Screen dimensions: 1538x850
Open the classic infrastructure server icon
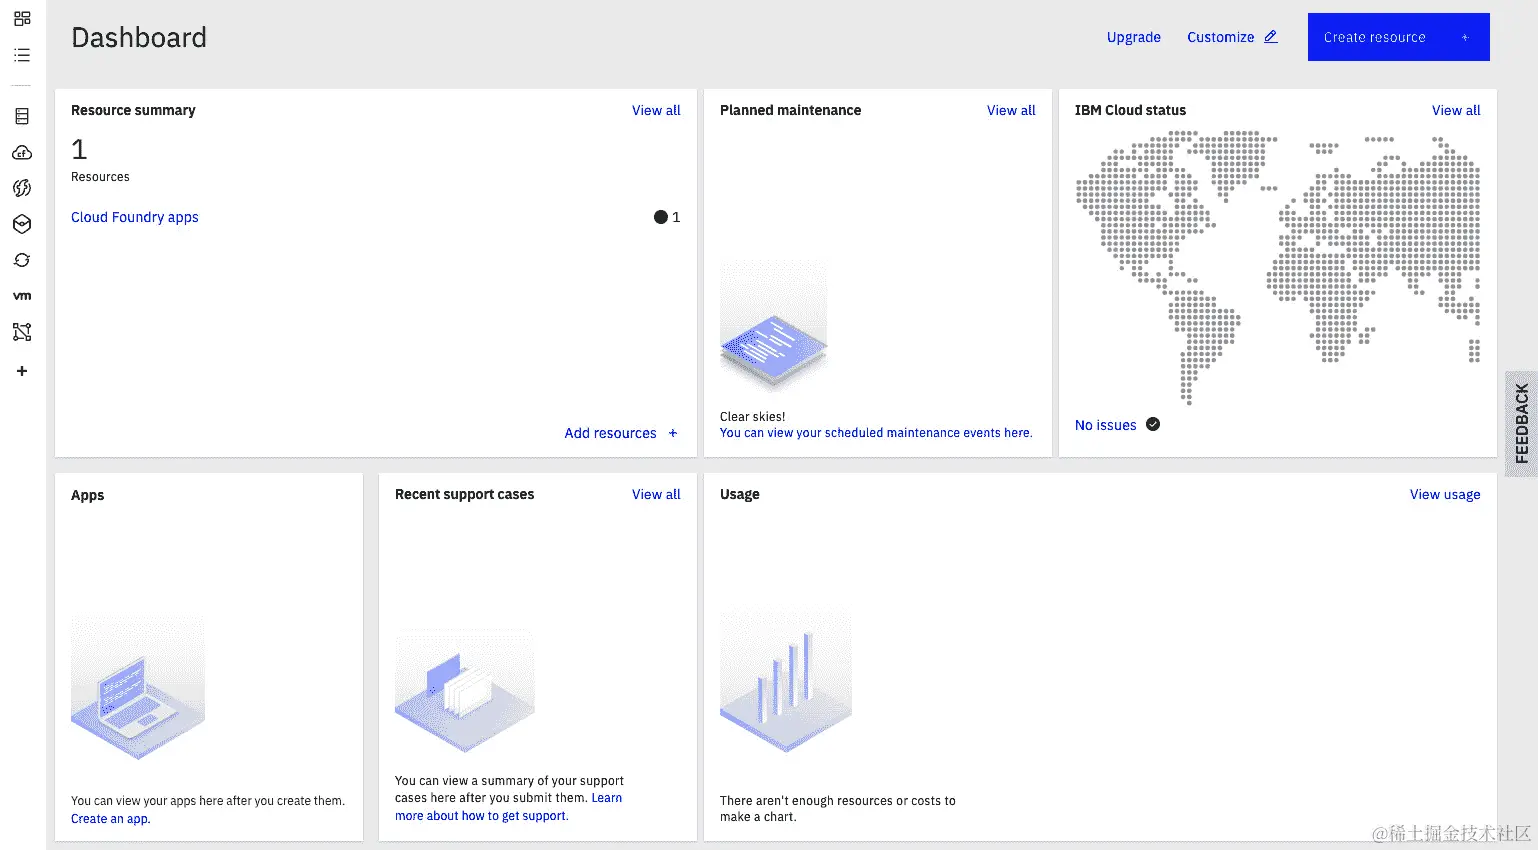click(22, 116)
